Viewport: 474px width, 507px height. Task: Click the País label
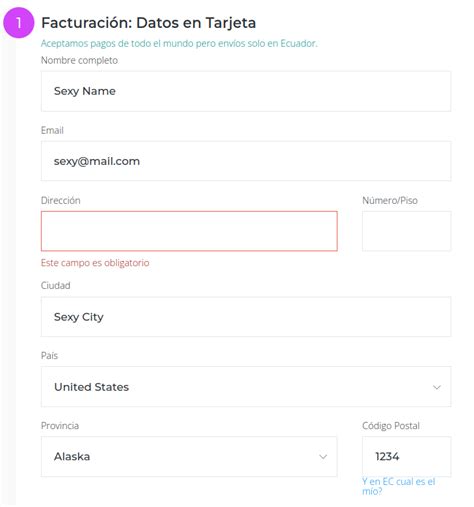pyautogui.click(x=49, y=356)
